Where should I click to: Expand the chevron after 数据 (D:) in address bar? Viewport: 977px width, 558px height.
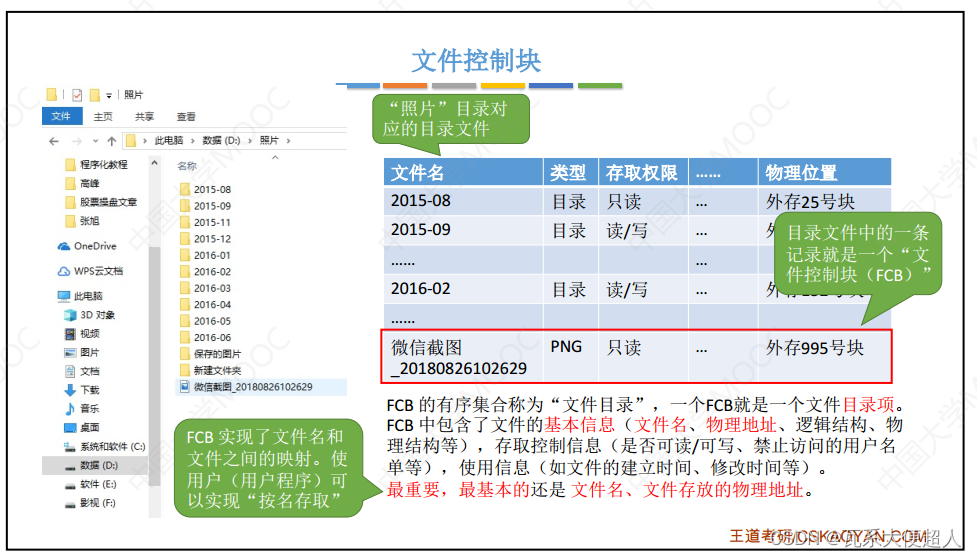(250, 141)
